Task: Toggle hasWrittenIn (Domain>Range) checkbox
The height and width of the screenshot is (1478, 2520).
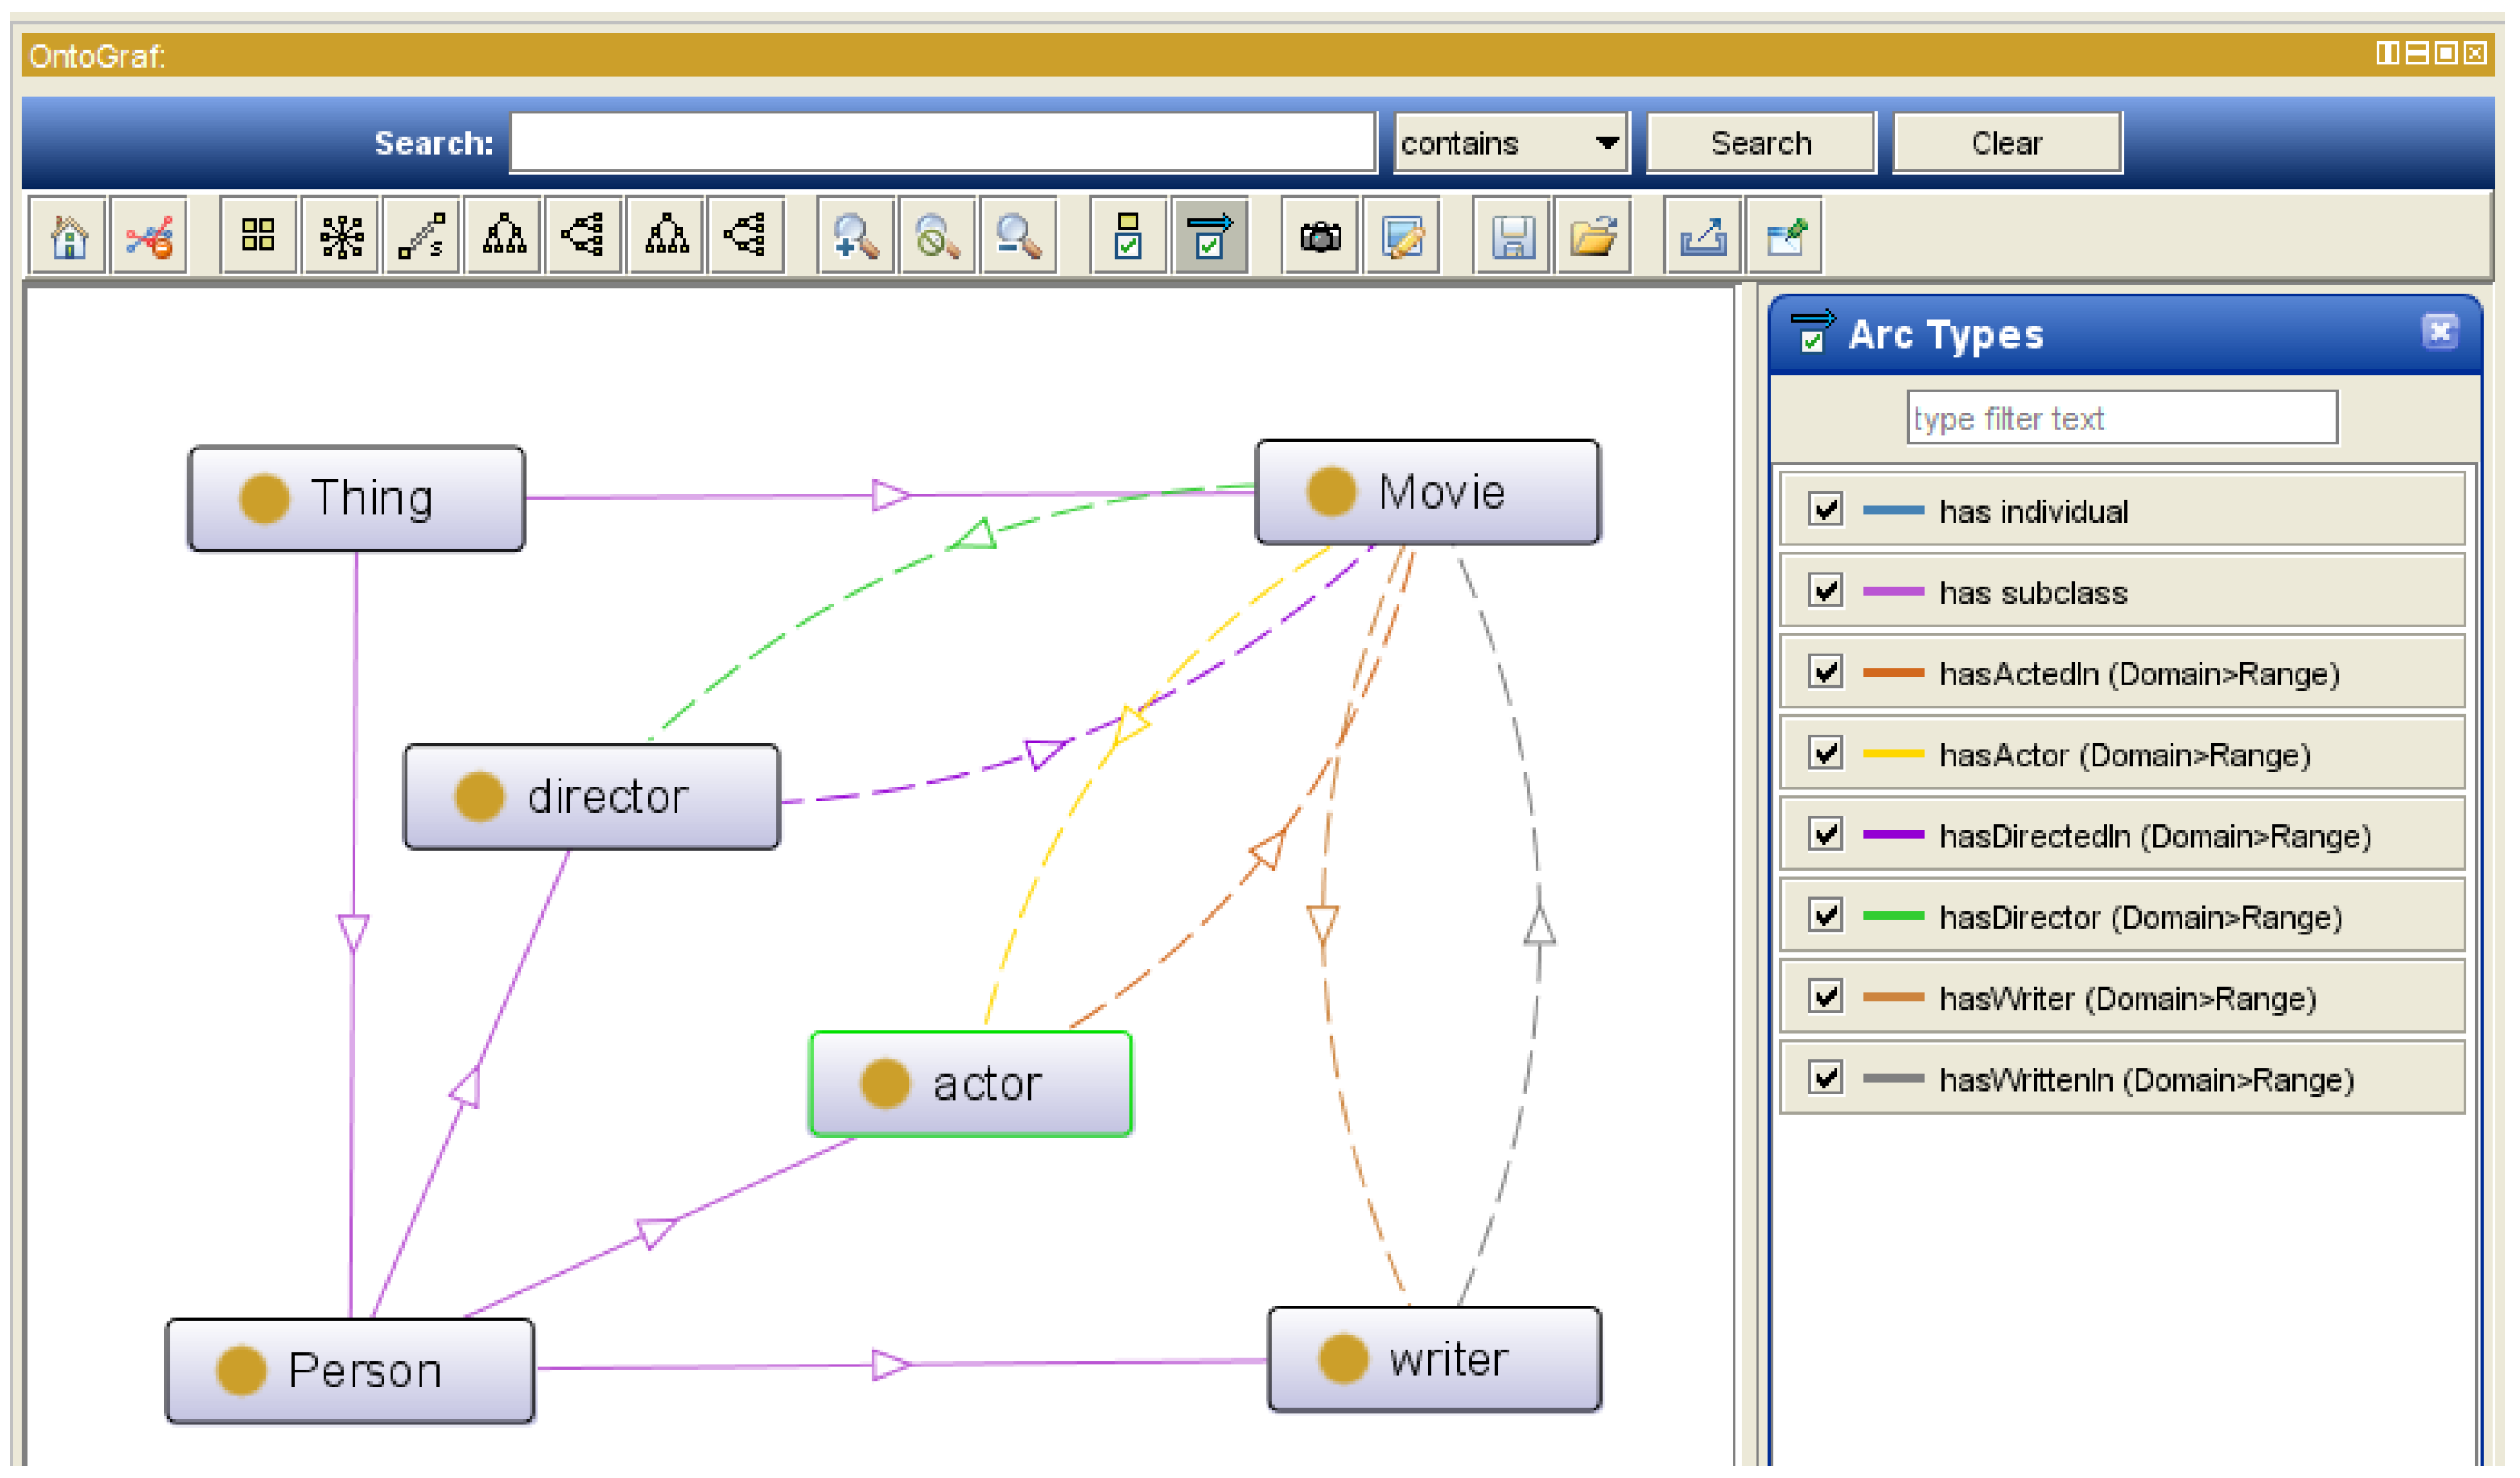Action: click(x=1826, y=1077)
